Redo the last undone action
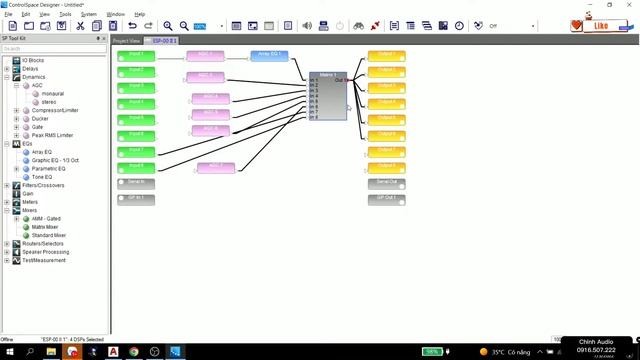640x360 pixels. click(148, 26)
